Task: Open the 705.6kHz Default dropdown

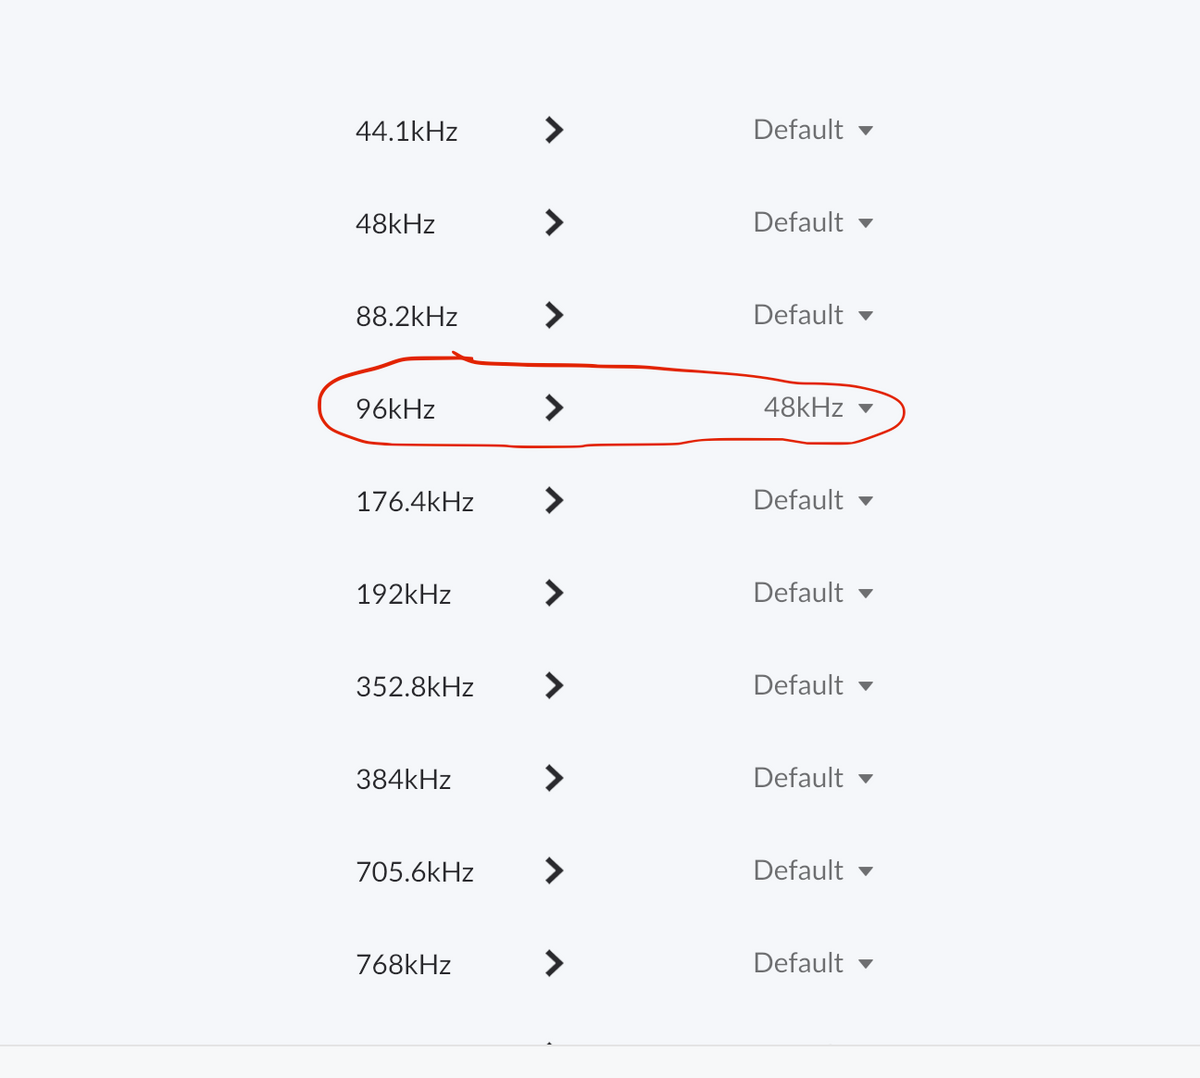Action: point(813,871)
